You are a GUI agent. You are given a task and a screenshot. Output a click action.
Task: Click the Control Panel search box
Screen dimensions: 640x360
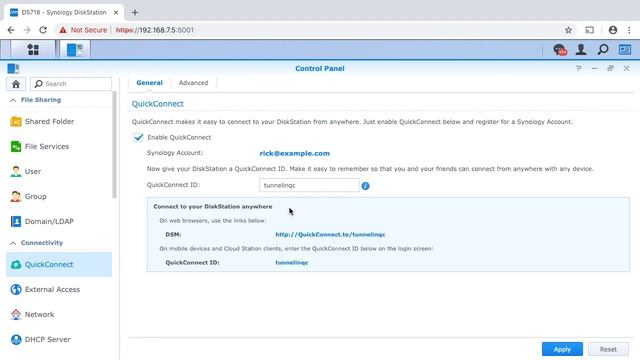tap(71, 84)
